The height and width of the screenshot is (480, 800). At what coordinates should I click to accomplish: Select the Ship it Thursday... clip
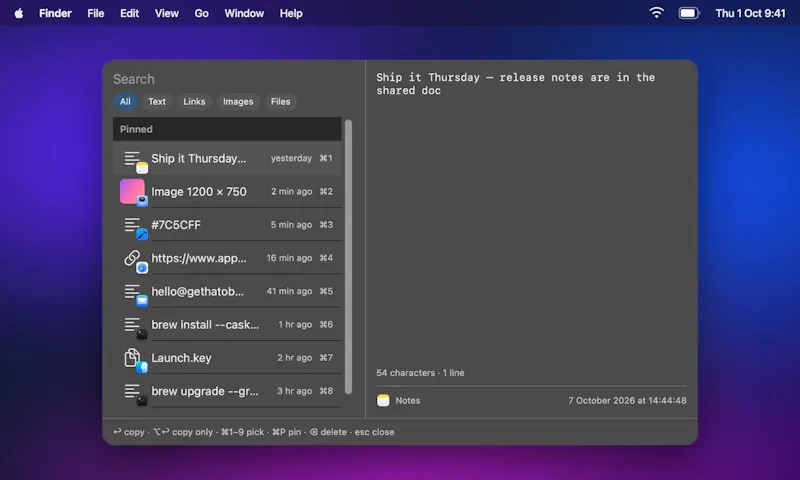click(227, 159)
